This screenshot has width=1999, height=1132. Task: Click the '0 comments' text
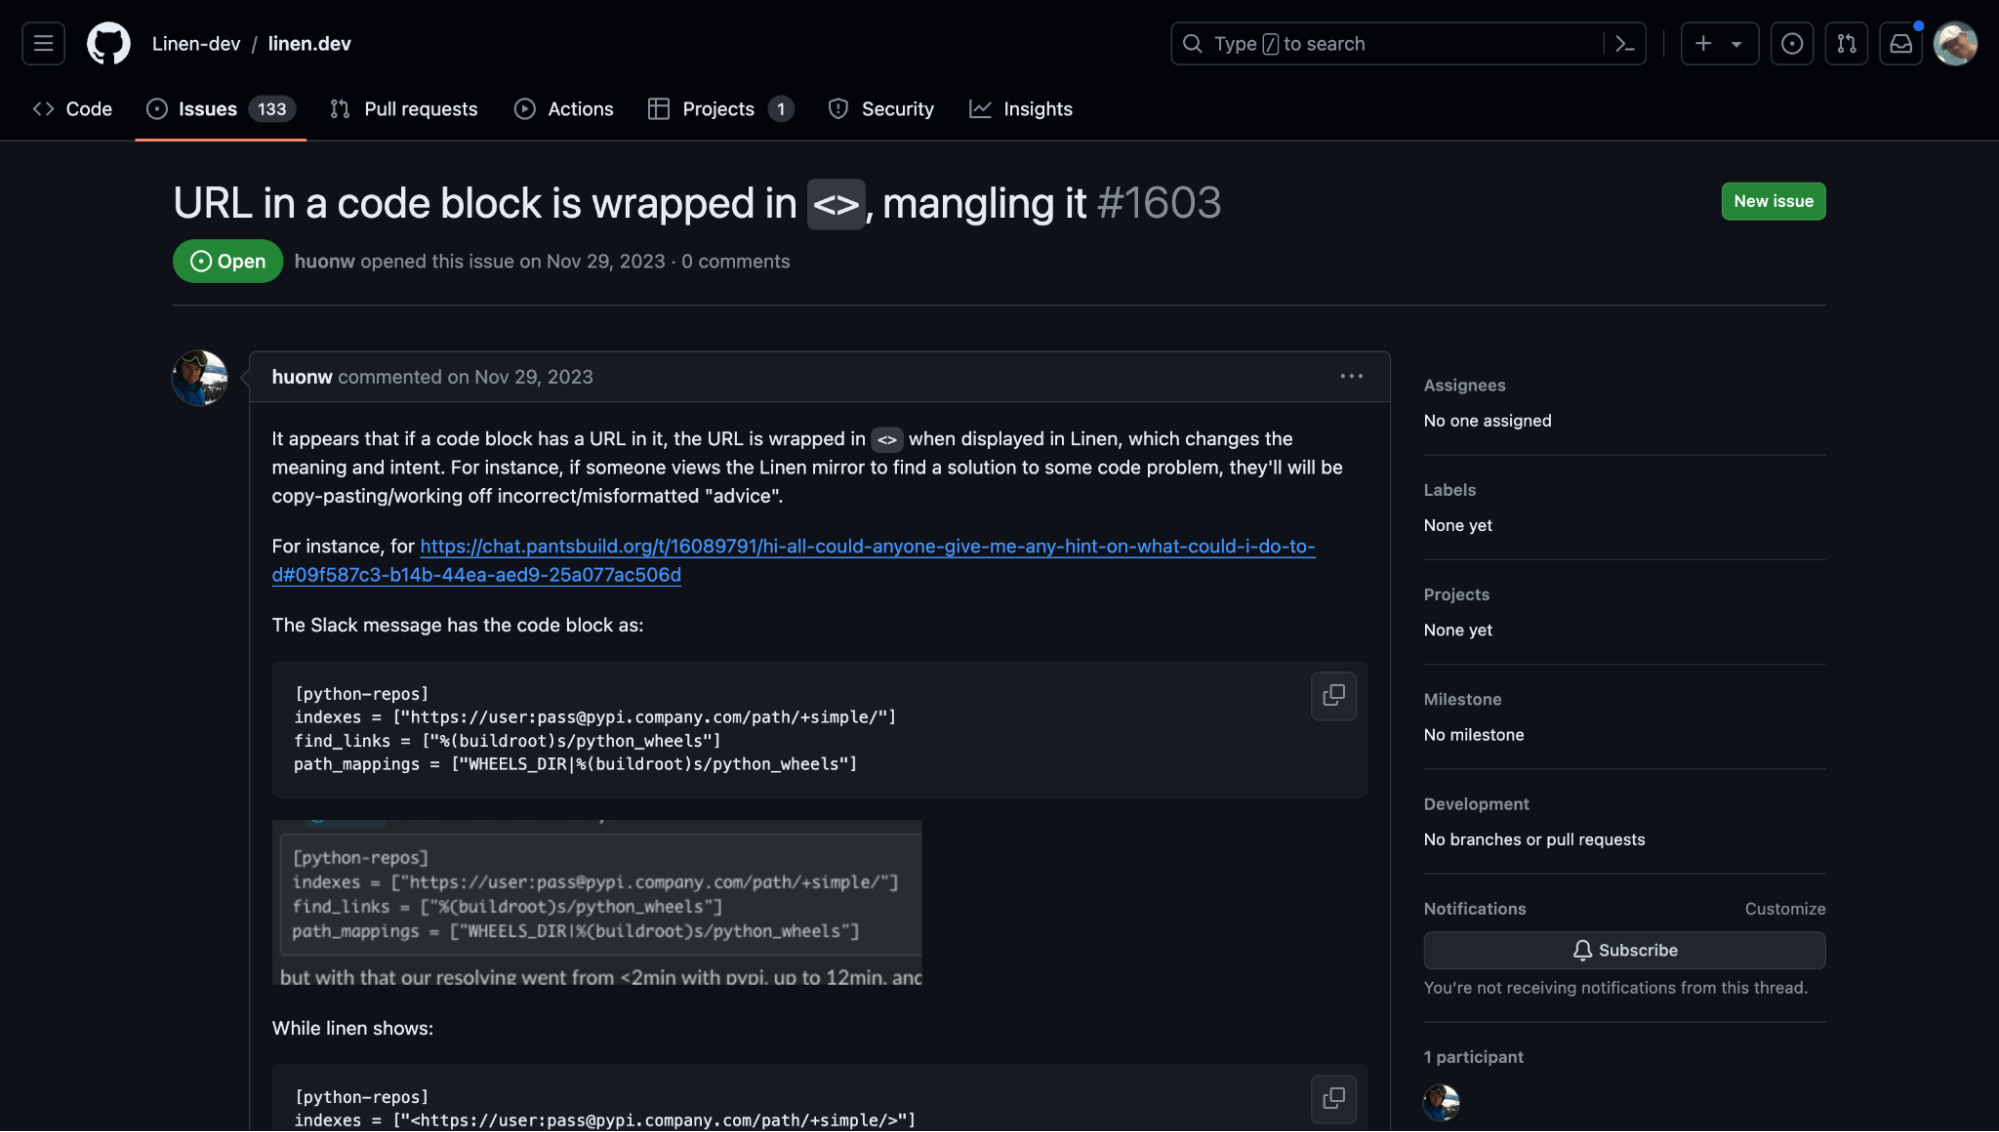[735, 261]
